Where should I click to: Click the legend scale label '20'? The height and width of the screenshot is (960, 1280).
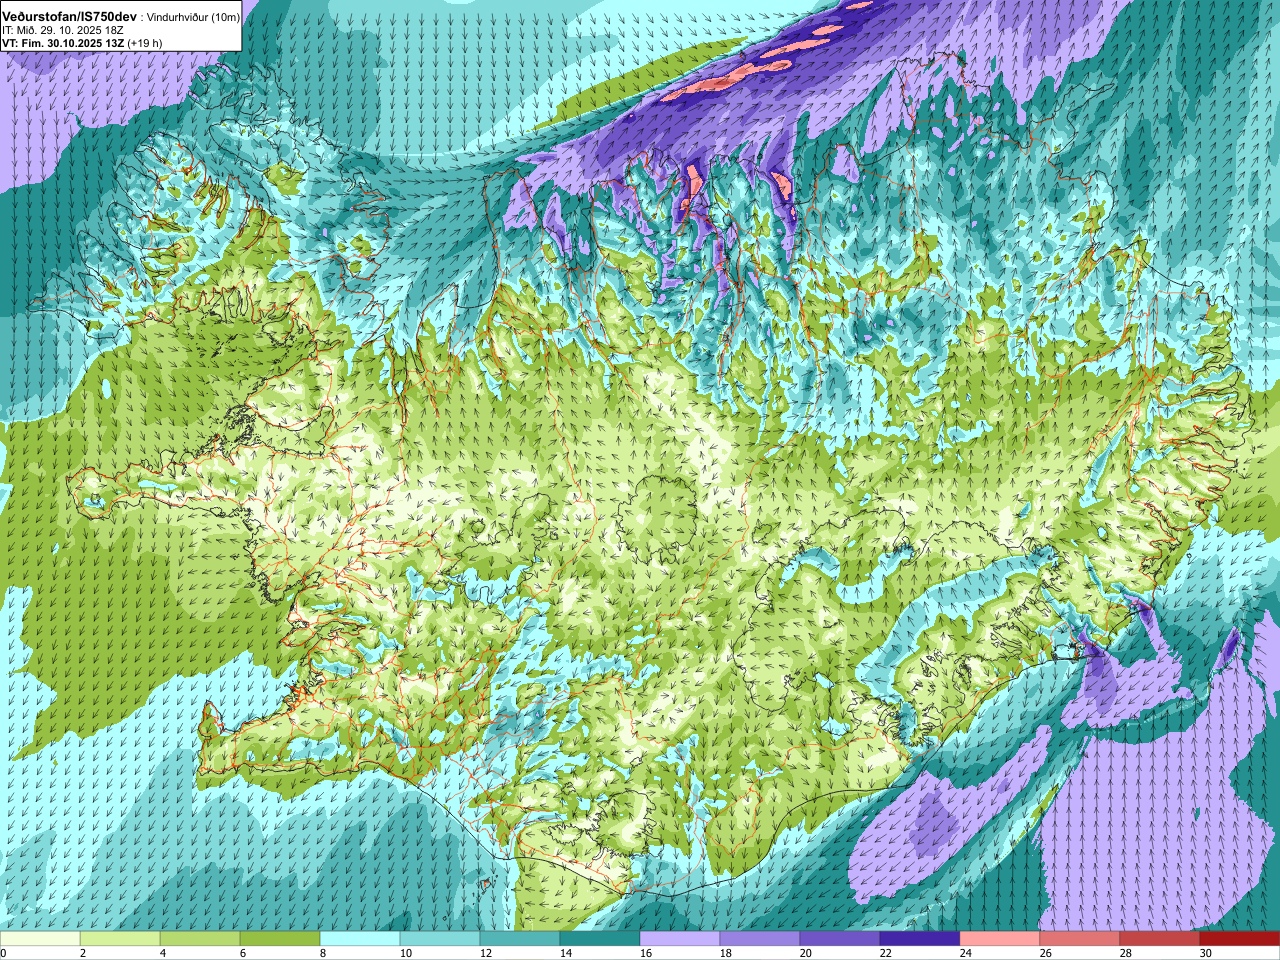point(805,953)
